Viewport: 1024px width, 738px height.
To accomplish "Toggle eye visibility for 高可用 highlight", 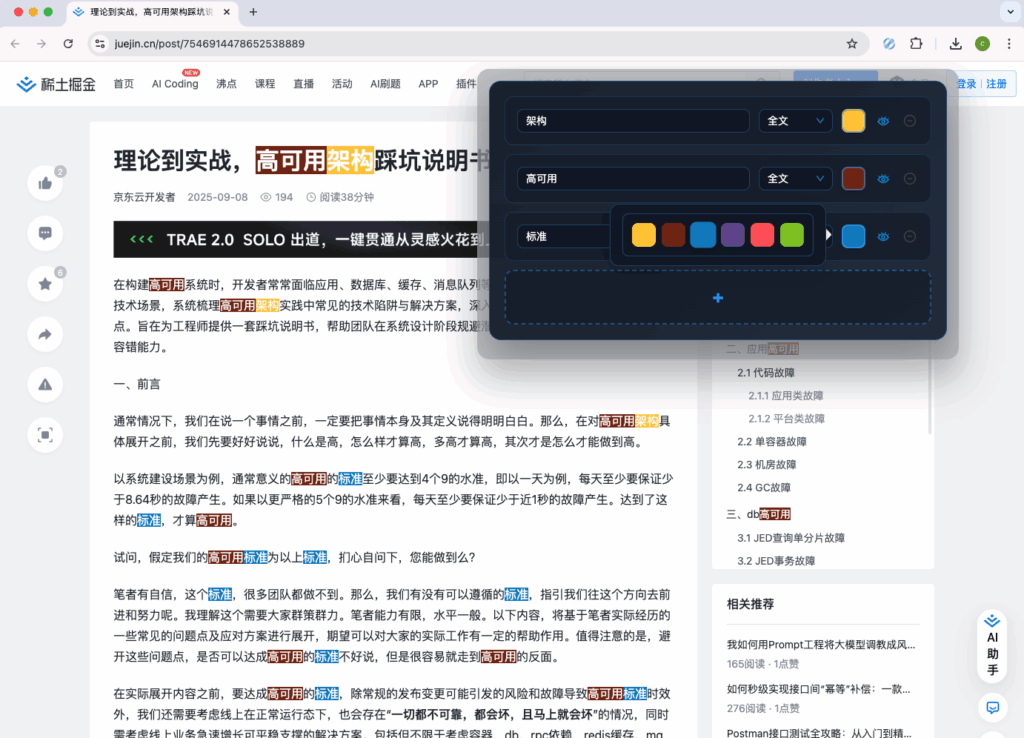I will click(883, 179).
